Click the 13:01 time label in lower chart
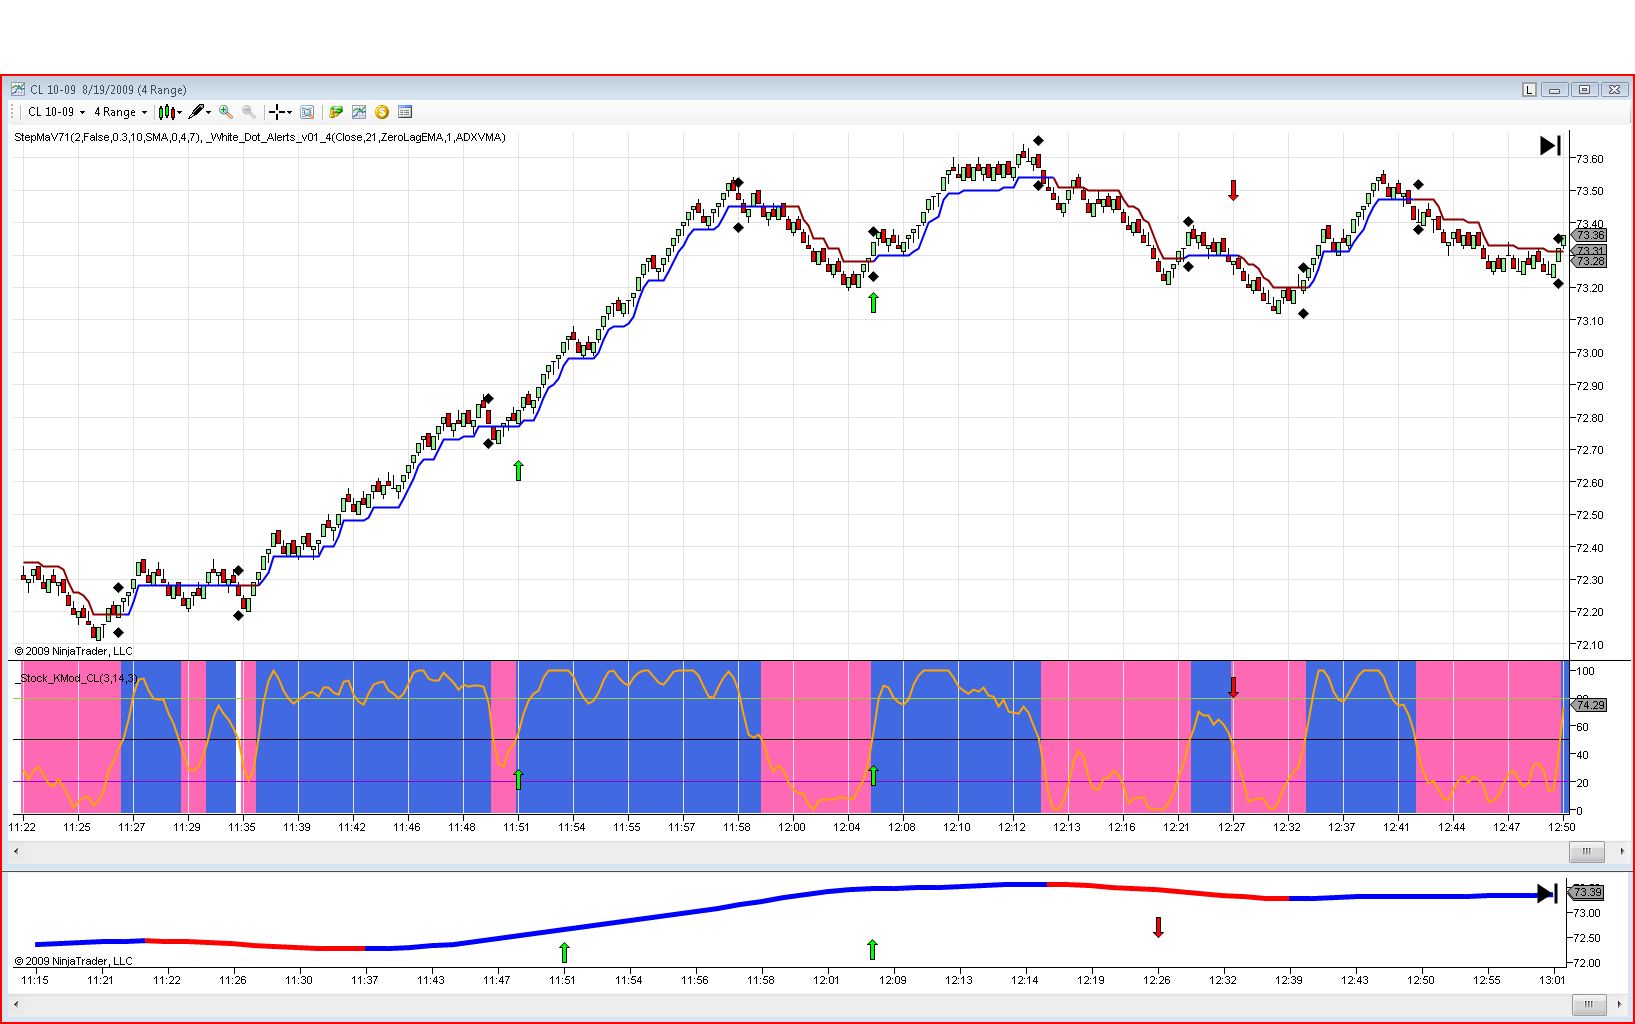This screenshot has width=1635, height=1024. 1553,980
